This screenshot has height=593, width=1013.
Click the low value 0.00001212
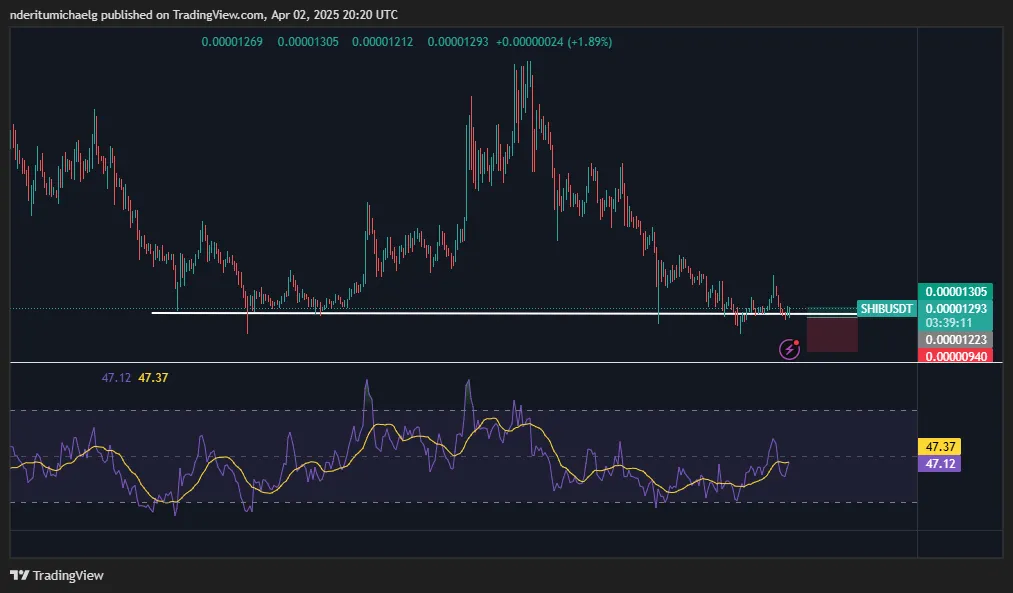coord(382,42)
